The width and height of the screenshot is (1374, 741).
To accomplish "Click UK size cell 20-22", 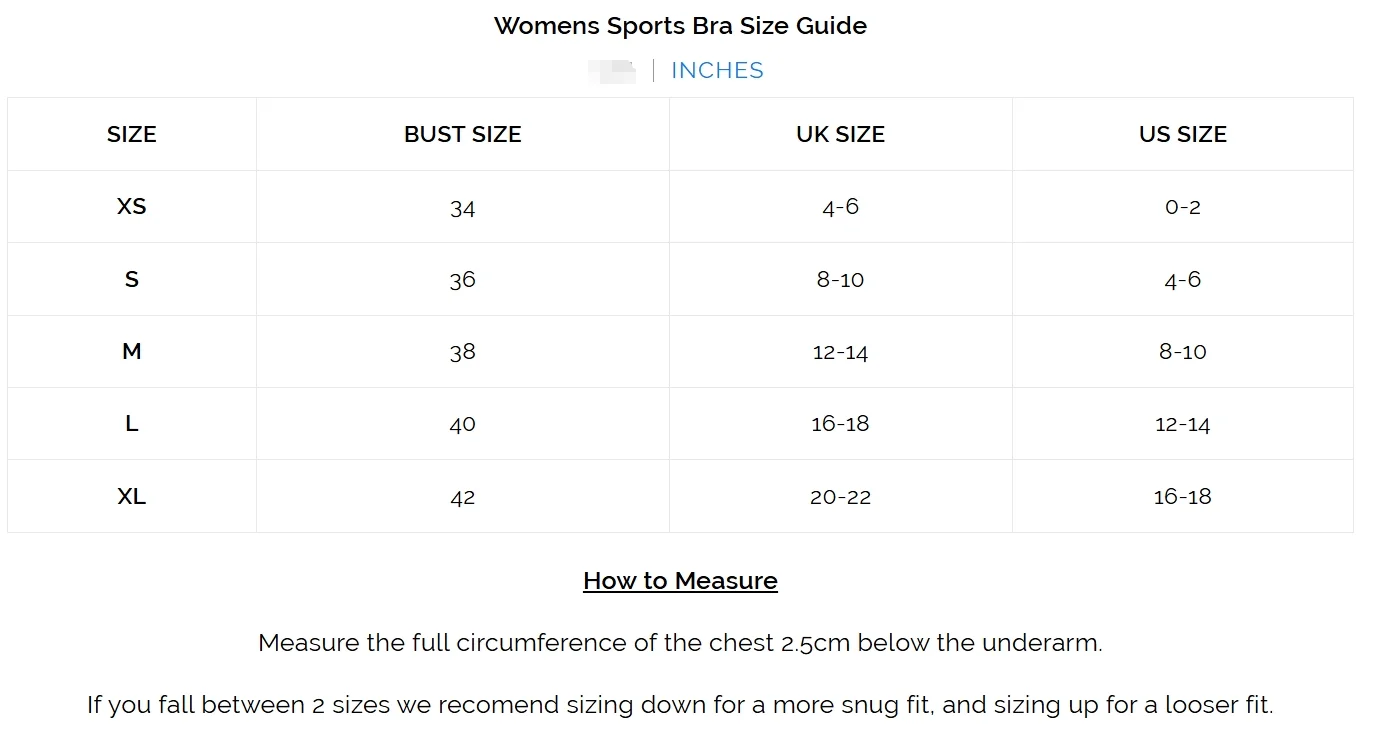I will 840,497.
